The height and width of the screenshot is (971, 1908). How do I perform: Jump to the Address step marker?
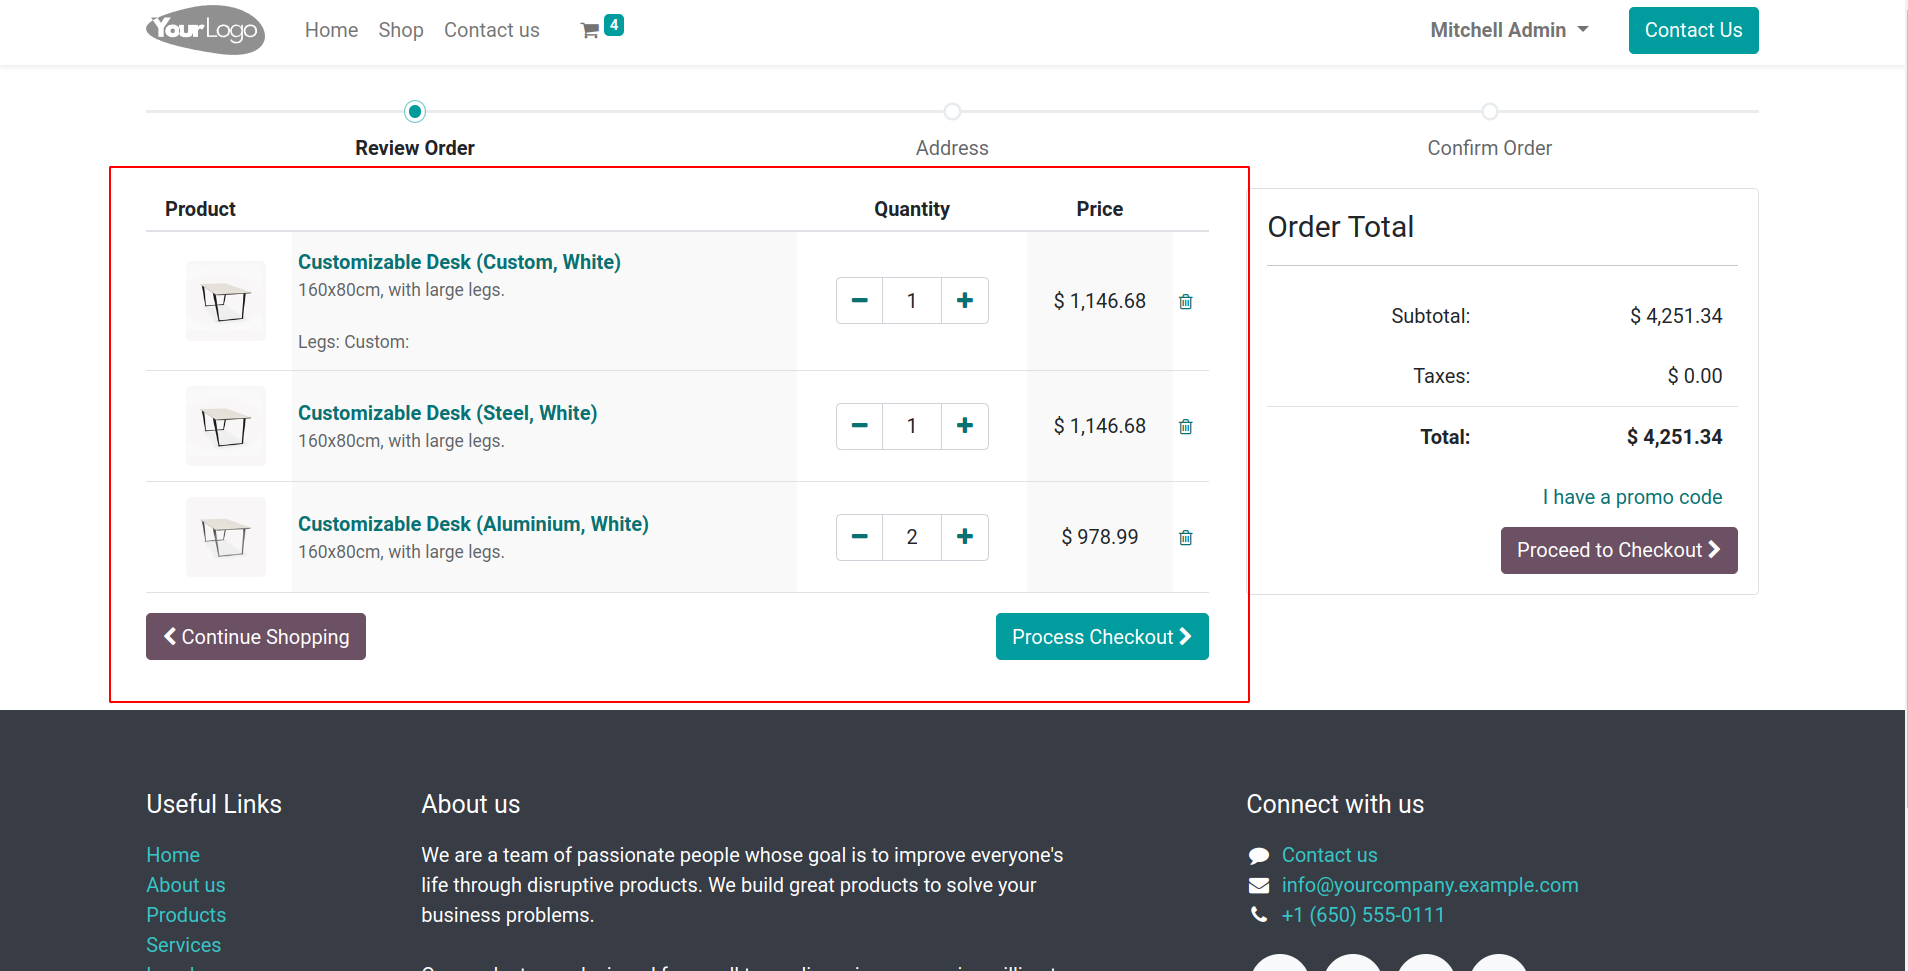click(952, 112)
